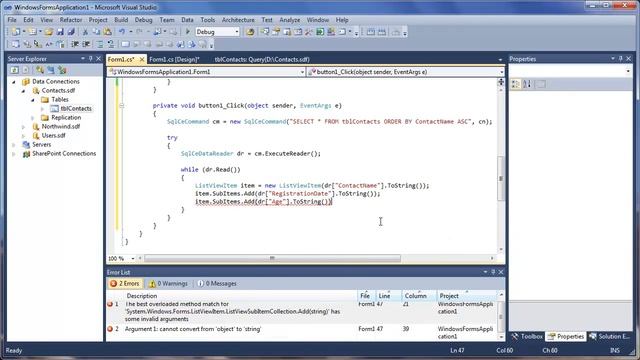This screenshot has height=360, width=640.
Task: Click the Uncomment selected lines icon
Action: (x=111, y=44)
